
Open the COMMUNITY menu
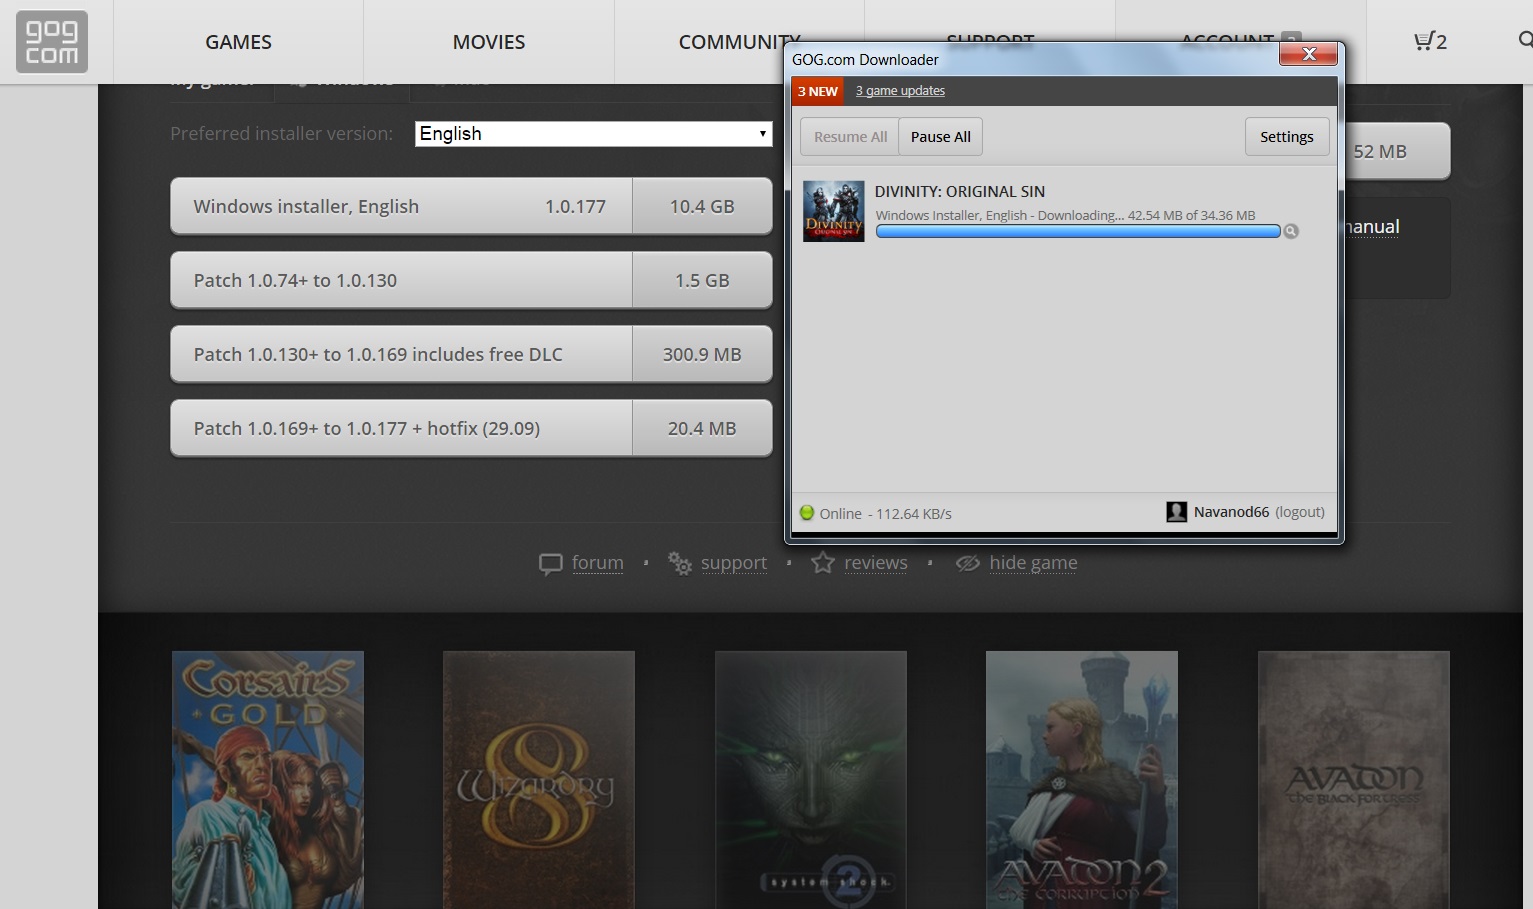coord(739,42)
